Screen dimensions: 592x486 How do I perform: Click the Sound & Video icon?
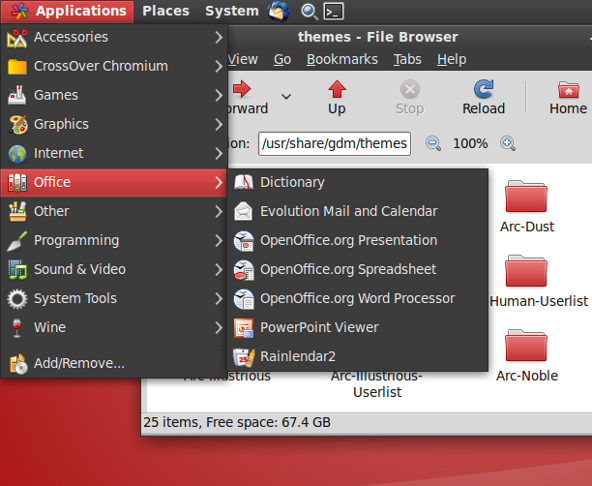[17, 270]
